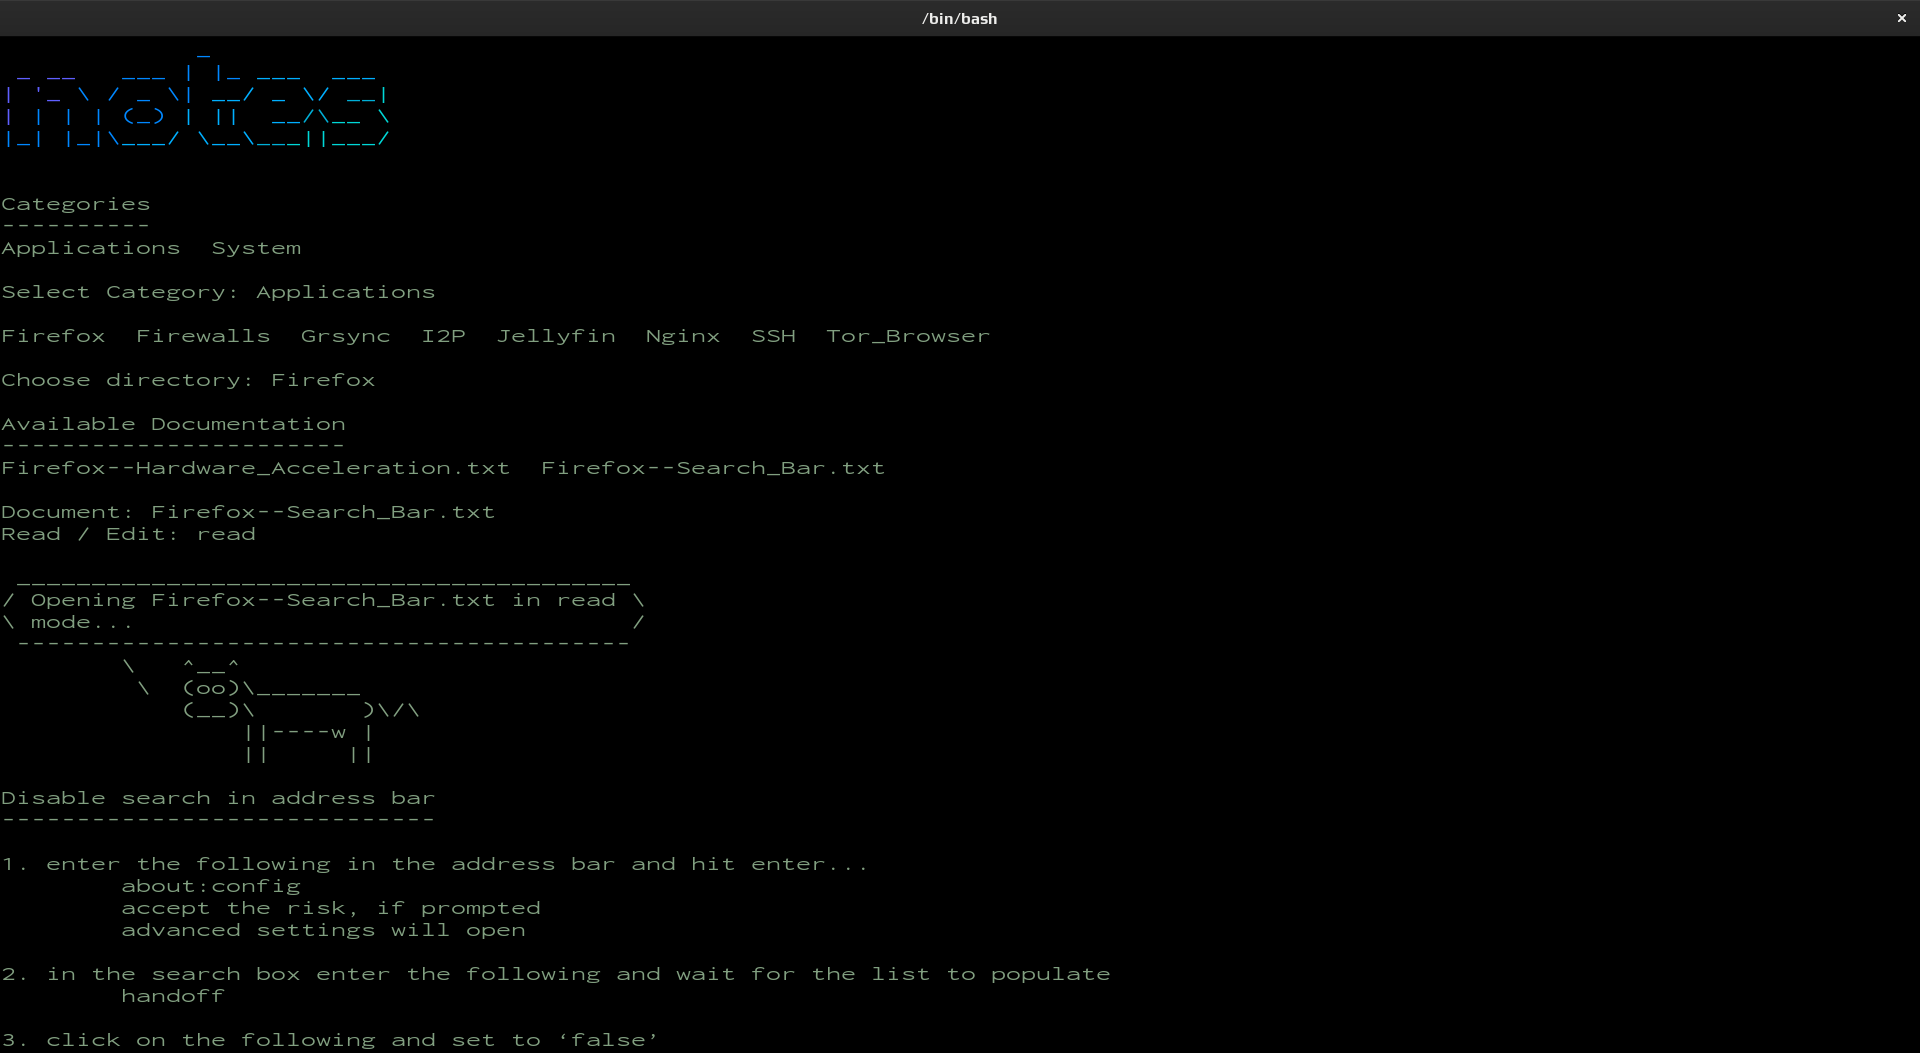Click the Grsync directory name
This screenshot has width=1920, height=1053.
click(345, 336)
